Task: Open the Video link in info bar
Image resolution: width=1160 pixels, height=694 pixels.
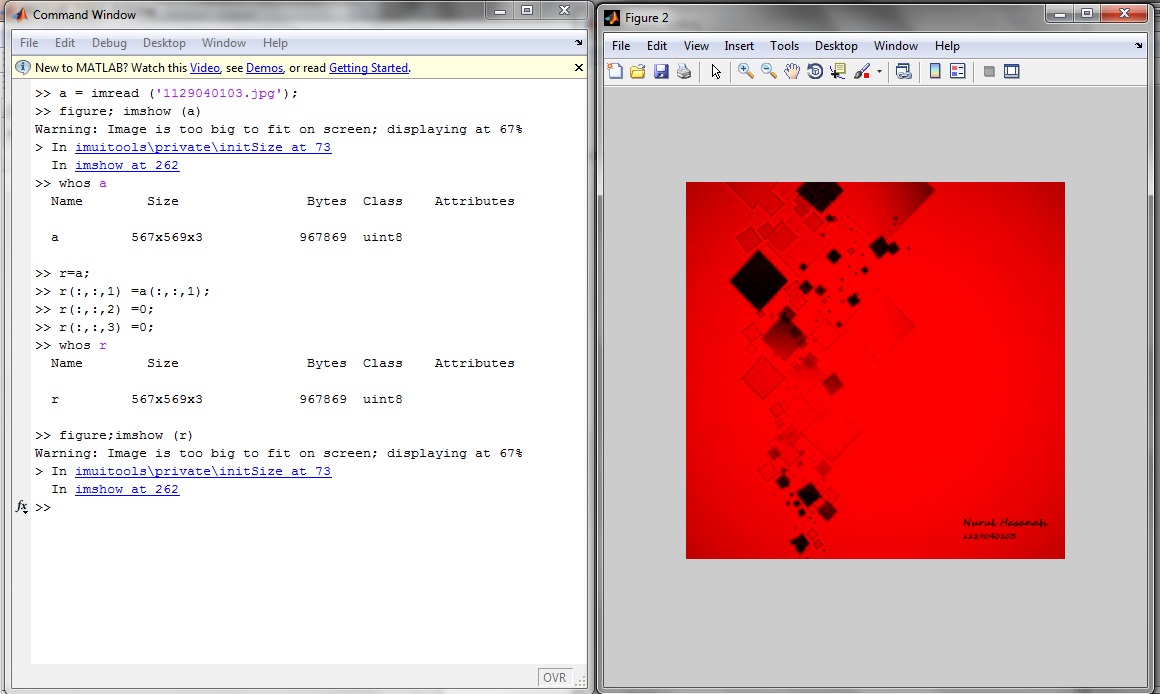Action: pos(205,68)
